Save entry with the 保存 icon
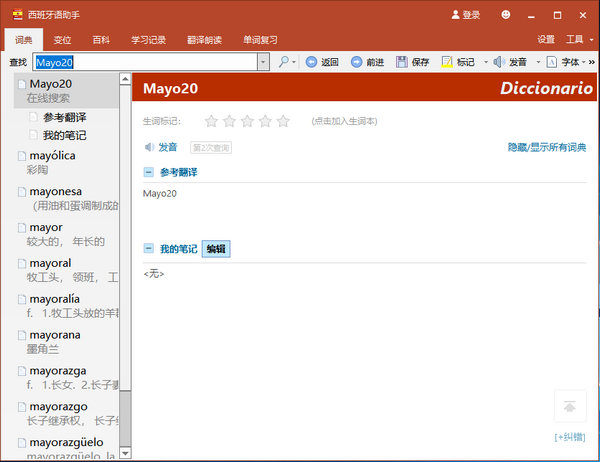This screenshot has height=462, width=600. coord(402,62)
